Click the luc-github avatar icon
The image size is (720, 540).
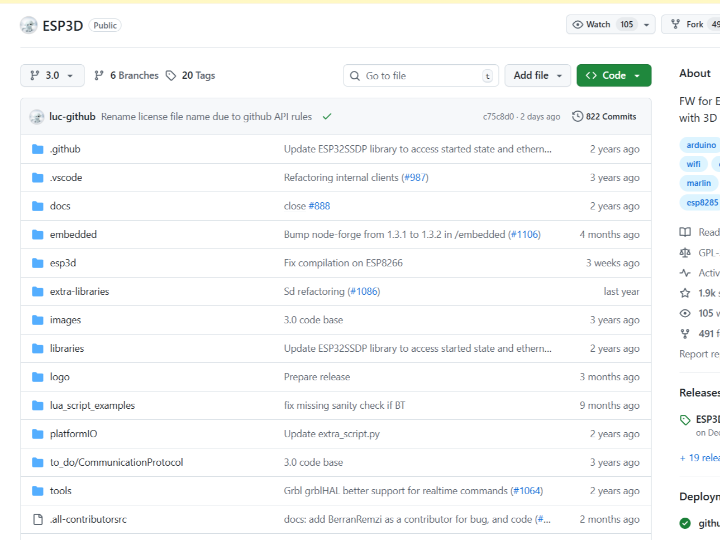coord(37,117)
